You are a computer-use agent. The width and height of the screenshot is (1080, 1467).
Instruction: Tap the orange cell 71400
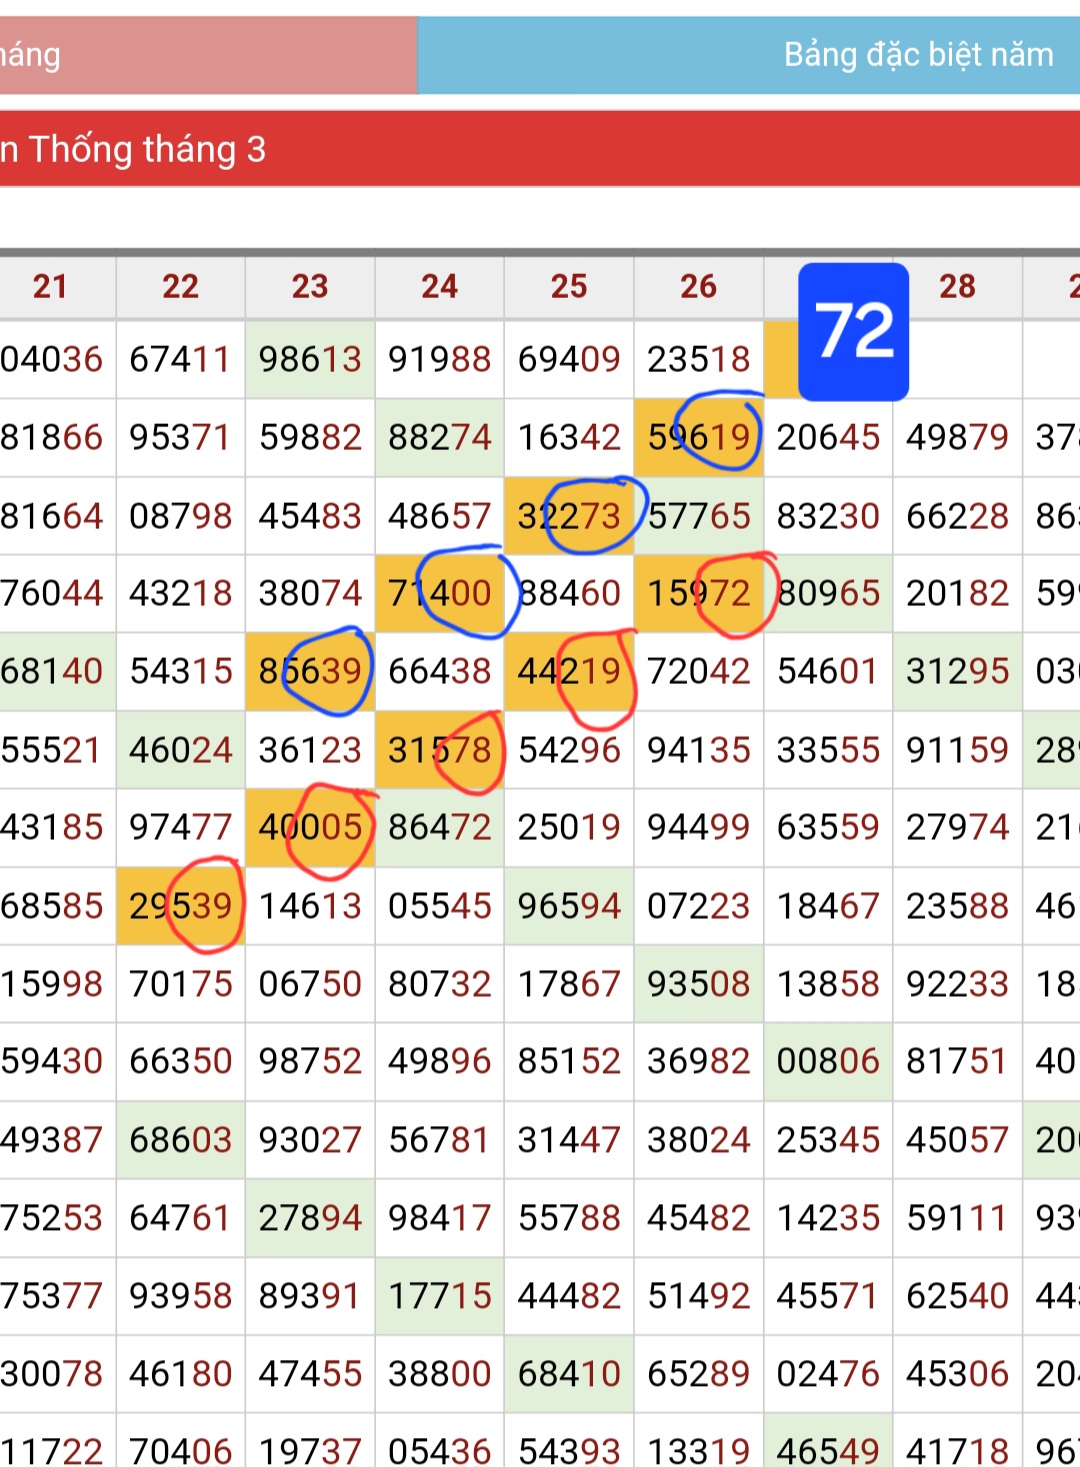(440, 593)
